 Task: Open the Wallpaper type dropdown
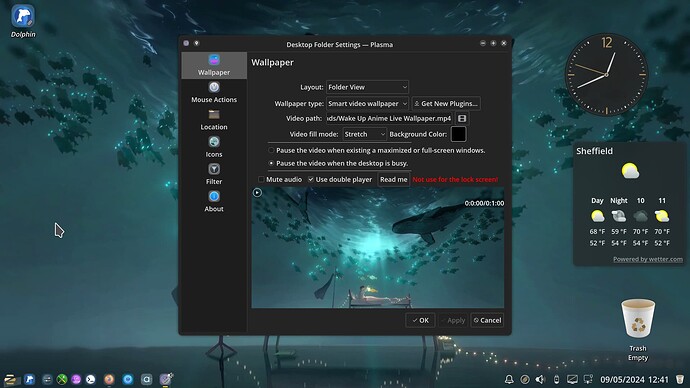(x=367, y=104)
